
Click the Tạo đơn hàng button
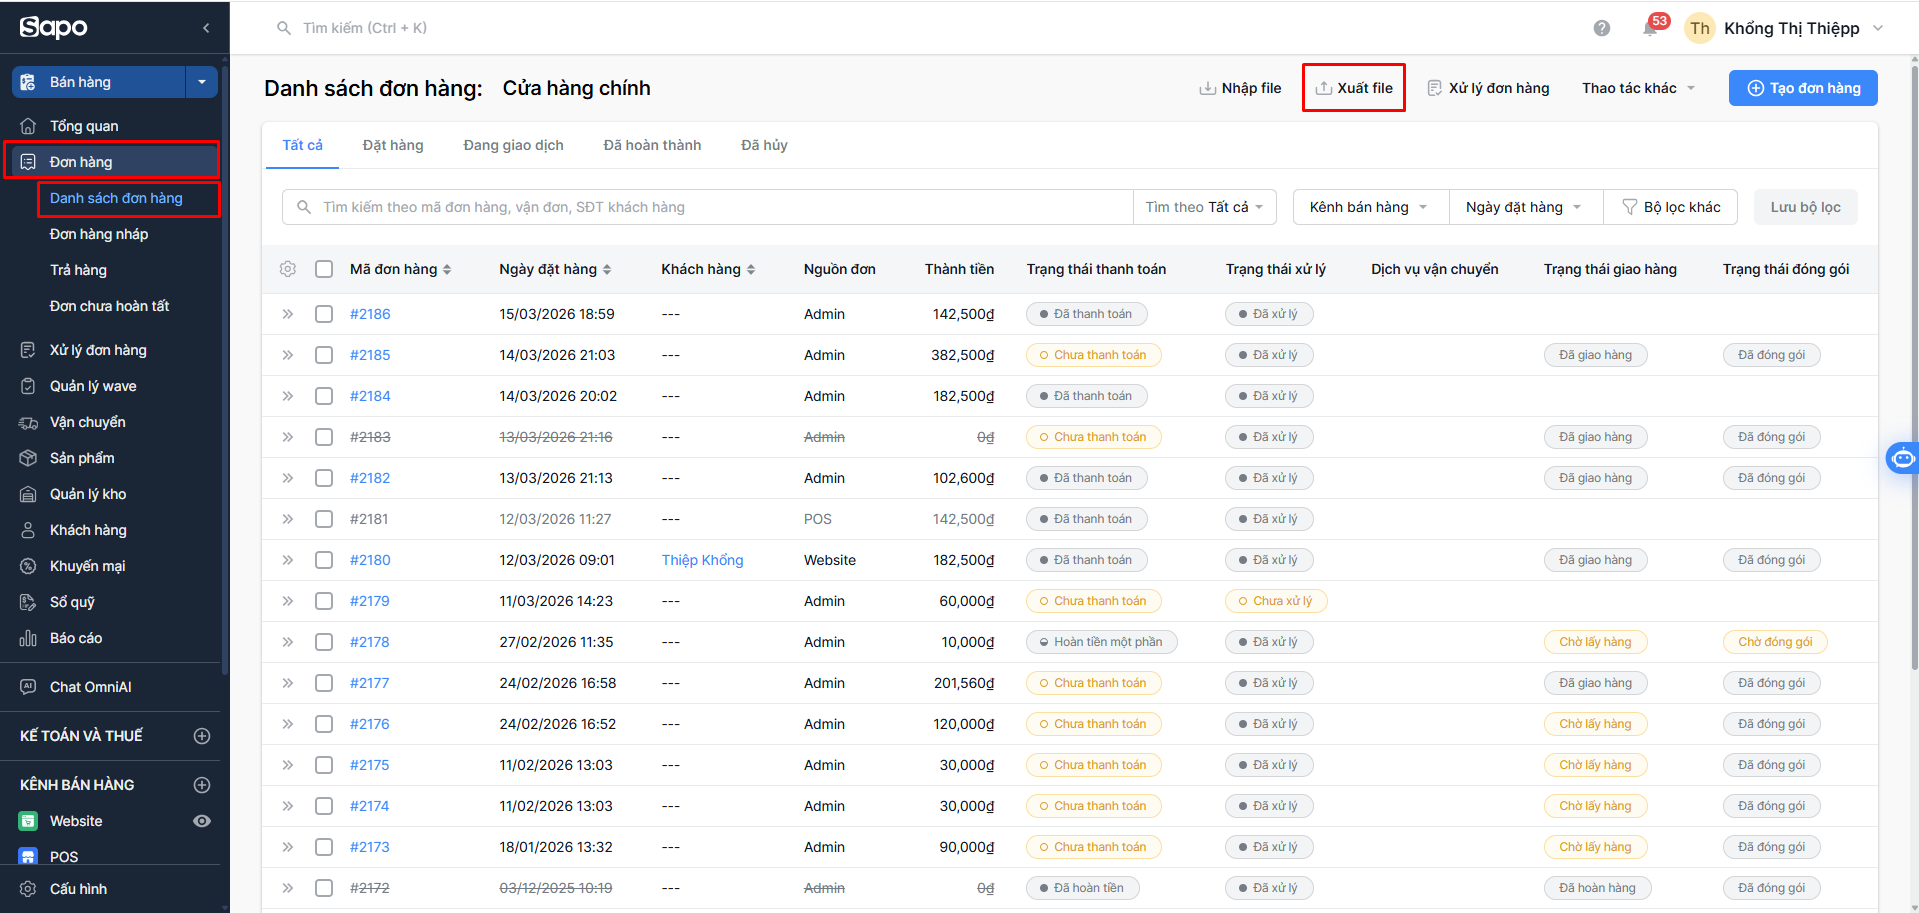(x=1803, y=88)
